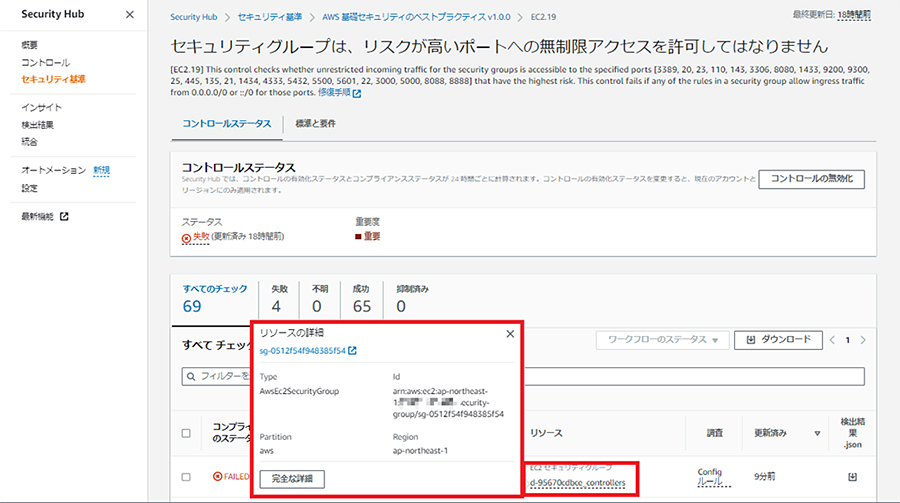Sort by 更新済み column arrow
This screenshot has height=503, width=900.
click(817, 434)
